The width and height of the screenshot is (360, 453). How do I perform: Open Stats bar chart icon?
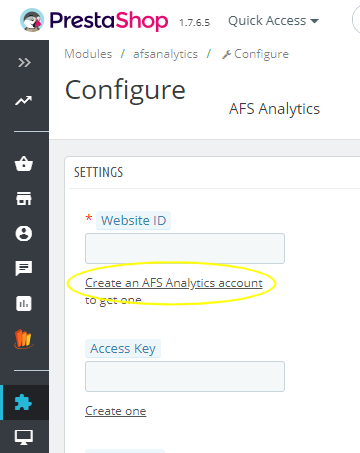tap(24, 303)
